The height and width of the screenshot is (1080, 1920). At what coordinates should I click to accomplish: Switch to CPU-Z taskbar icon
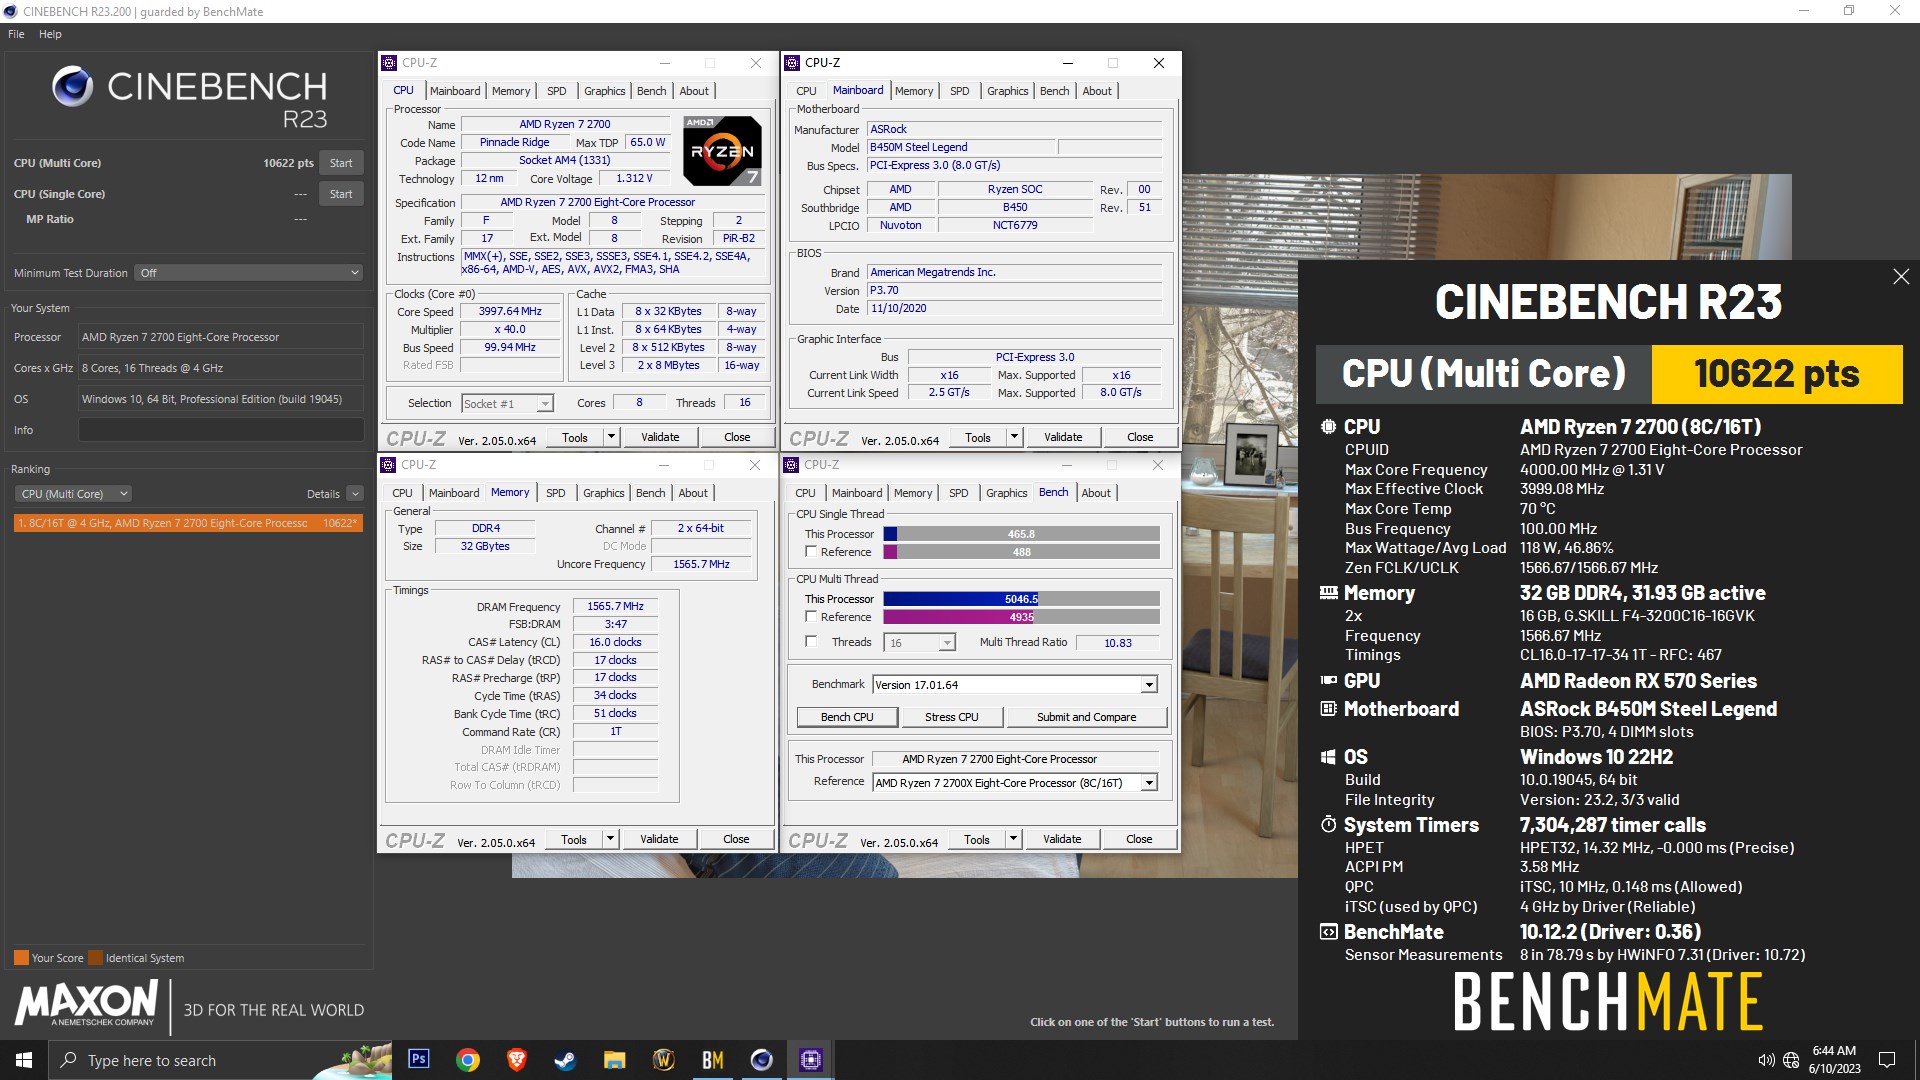(x=811, y=1059)
